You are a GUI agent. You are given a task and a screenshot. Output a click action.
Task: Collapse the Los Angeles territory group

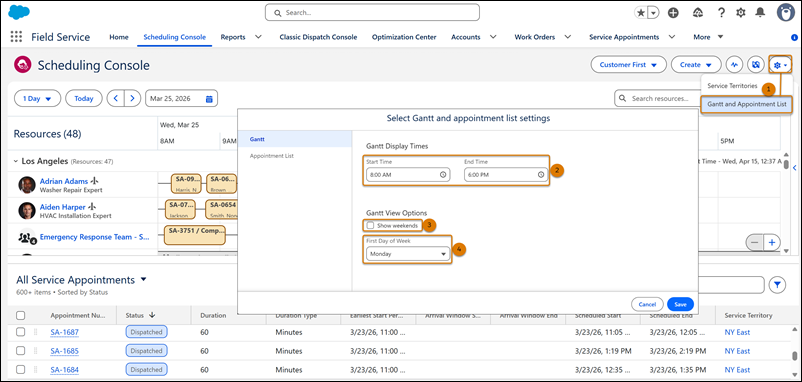pyautogui.click(x=15, y=161)
